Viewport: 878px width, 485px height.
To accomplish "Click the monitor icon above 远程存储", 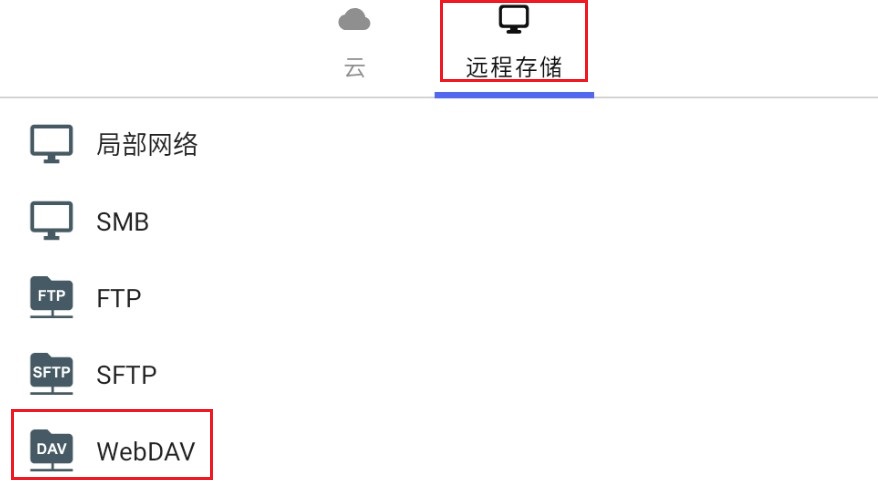I will pos(514,20).
